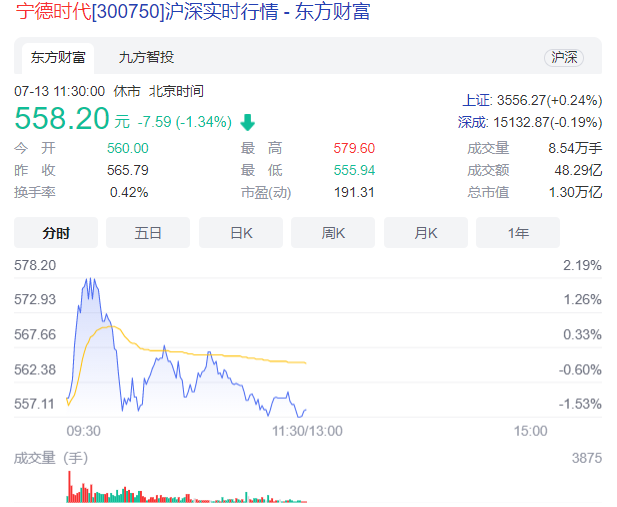Click the 换手率 value 0.42%
Viewport: 617px width, 507px height.
129,192
